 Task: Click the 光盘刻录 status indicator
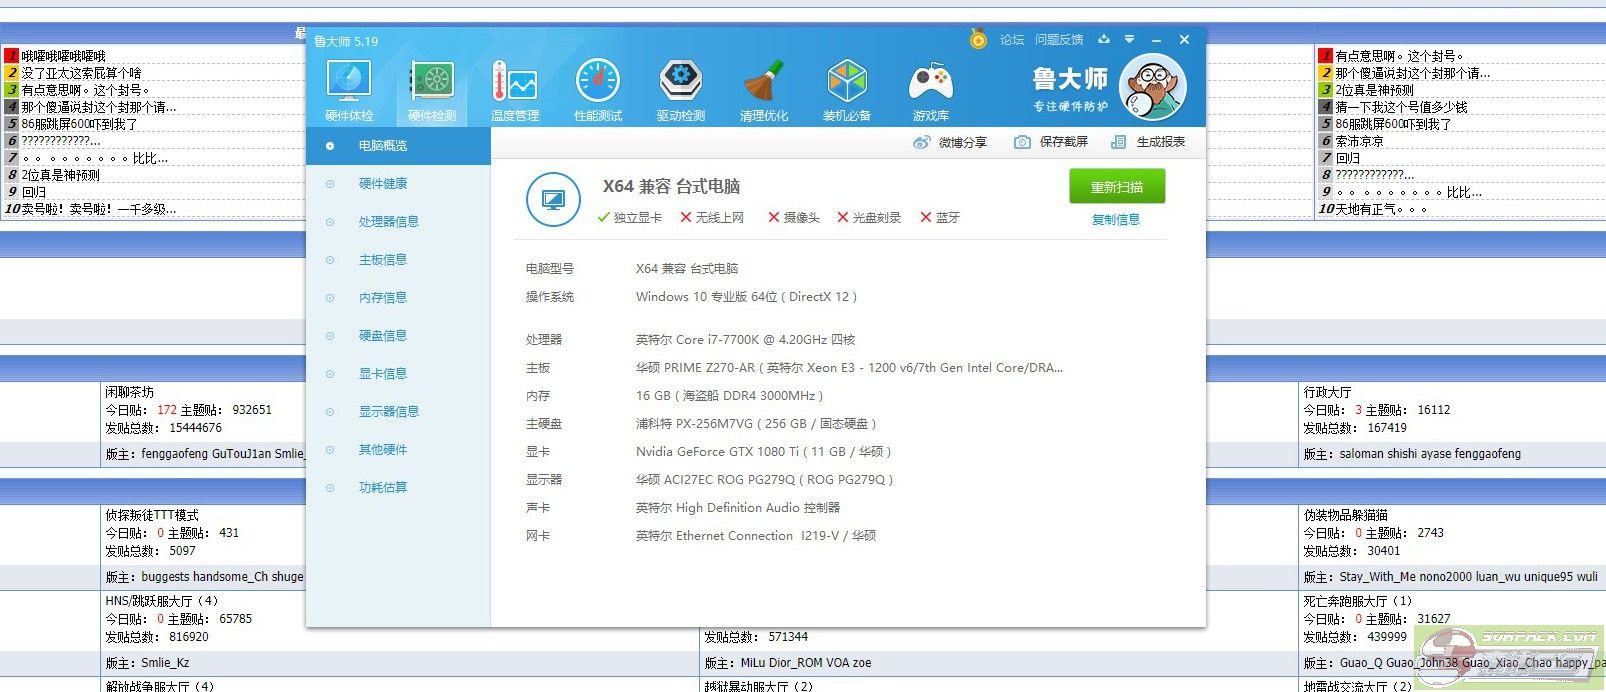869,218
